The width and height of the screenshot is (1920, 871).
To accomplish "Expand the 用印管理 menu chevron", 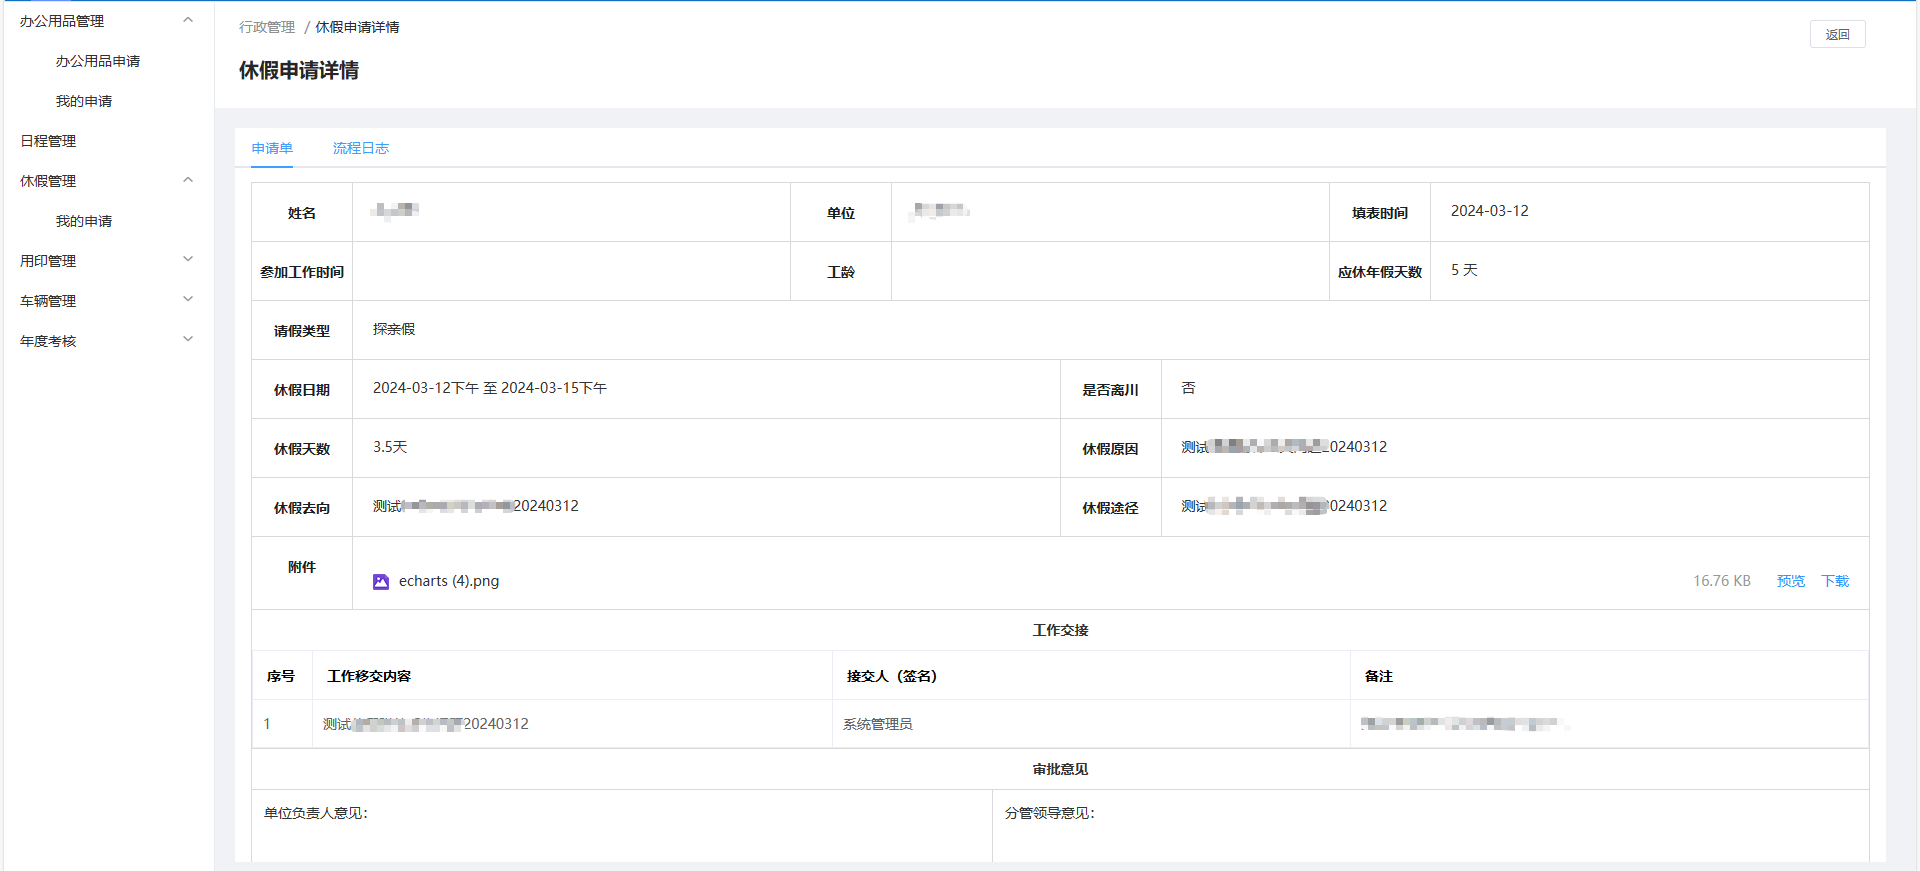I will pos(188,260).
